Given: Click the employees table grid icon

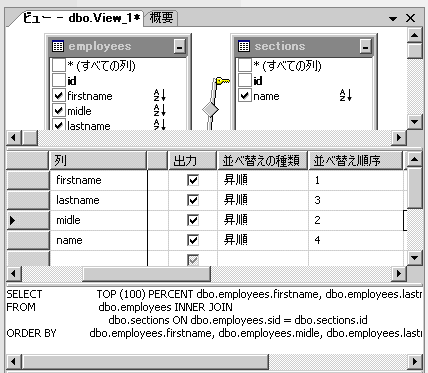Looking at the screenshot, I should (58, 46).
